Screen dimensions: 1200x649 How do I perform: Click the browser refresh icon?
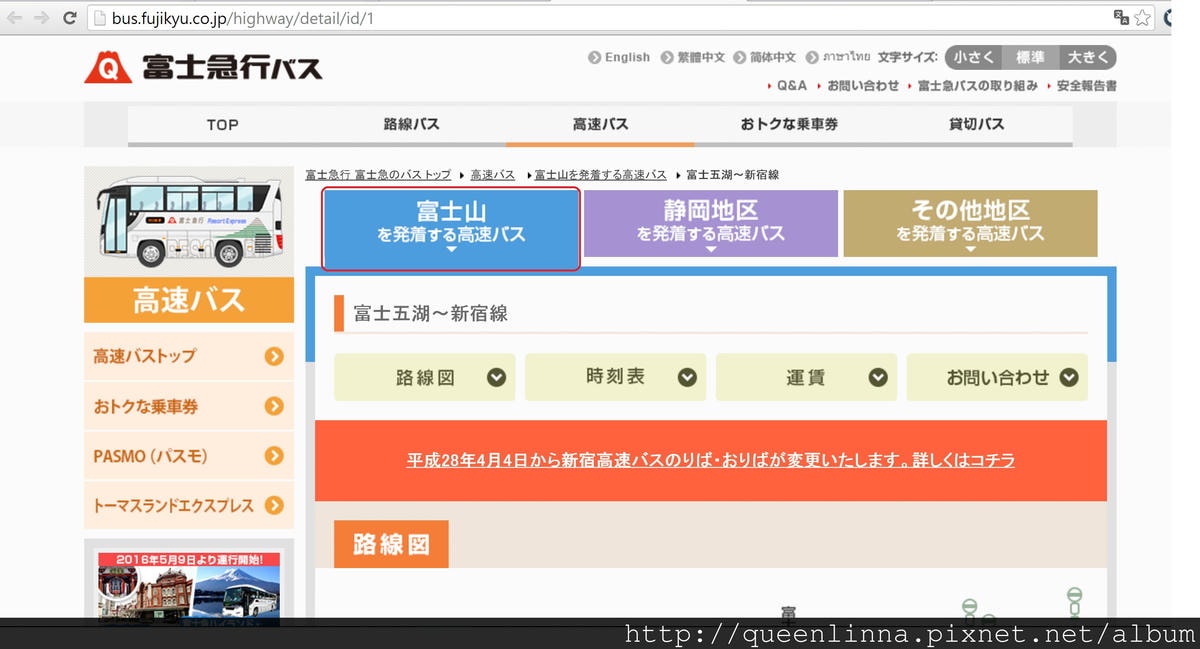click(x=68, y=17)
